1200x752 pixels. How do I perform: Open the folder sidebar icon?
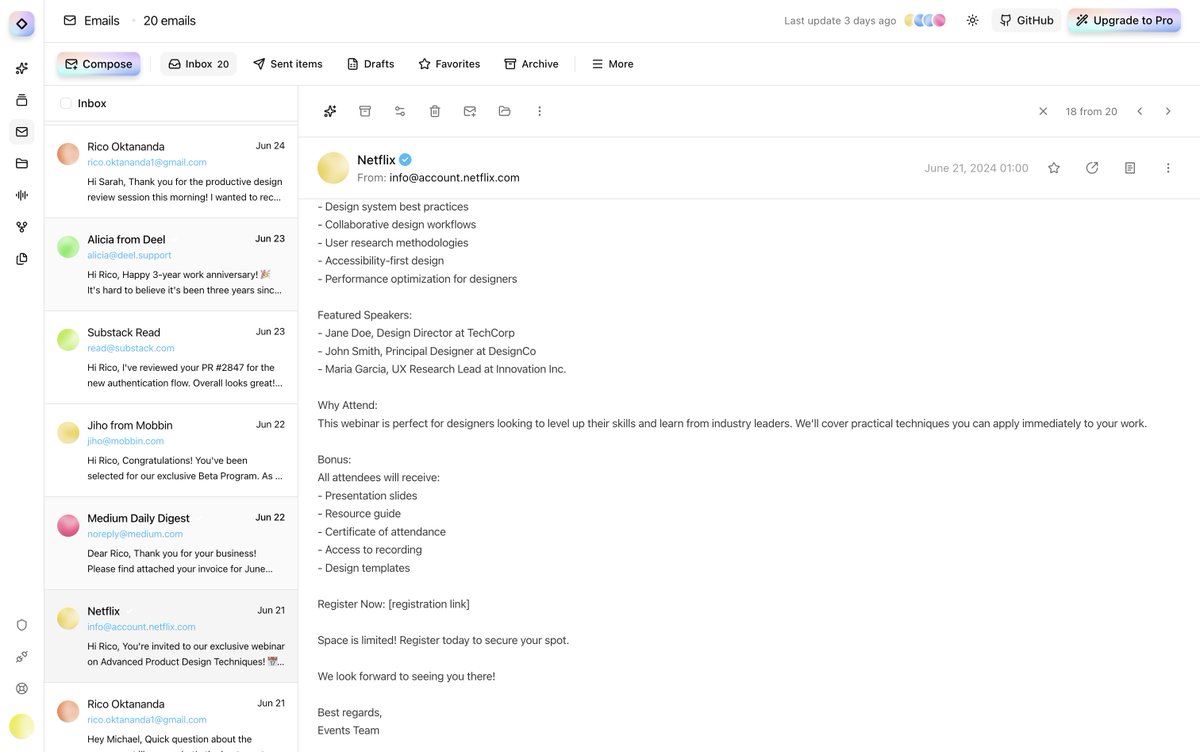click(x=22, y=163)
